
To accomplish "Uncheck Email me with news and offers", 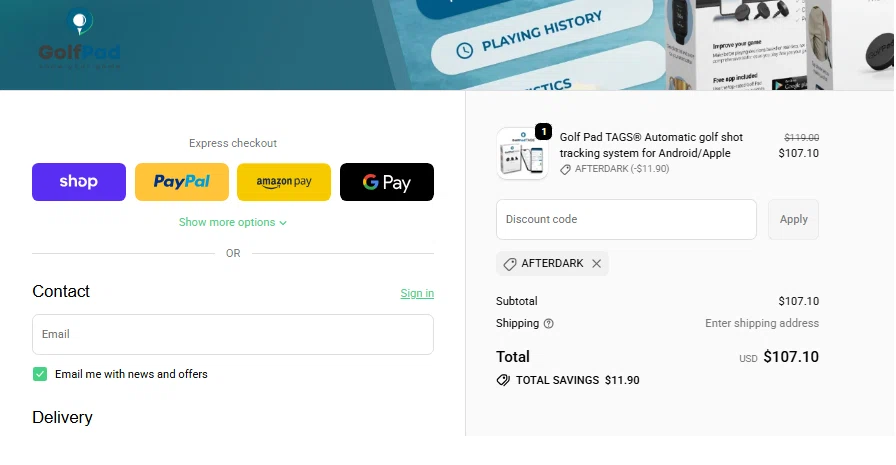I will (x=40, y=374).
